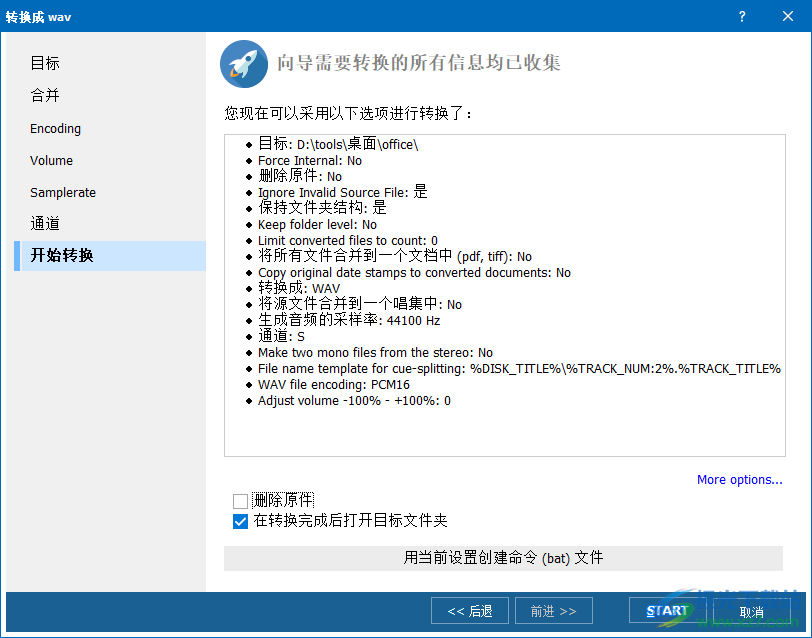Click File name template for cue-splitting line
Viewport: 812px width, 638px height.
click(519, 369)
